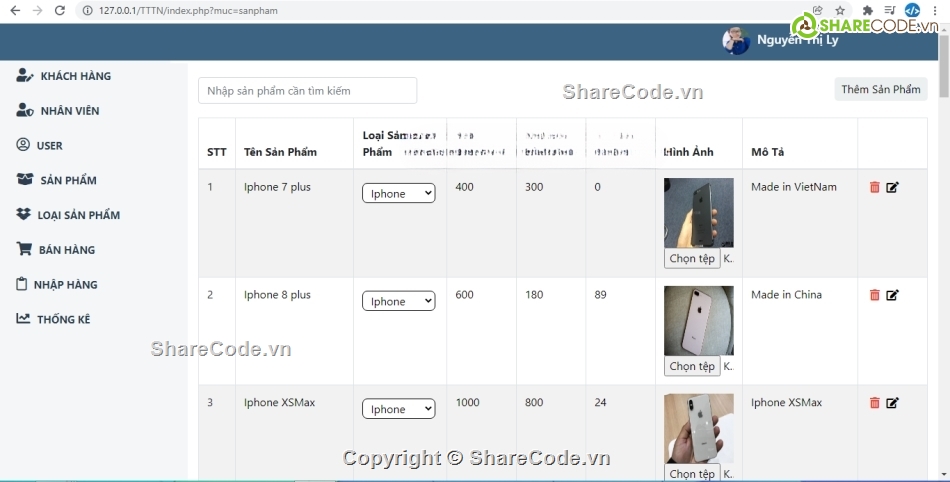Go back with browser back arrow
The height and width of the screenshot is (482, 950).
(x=15, y=10)
